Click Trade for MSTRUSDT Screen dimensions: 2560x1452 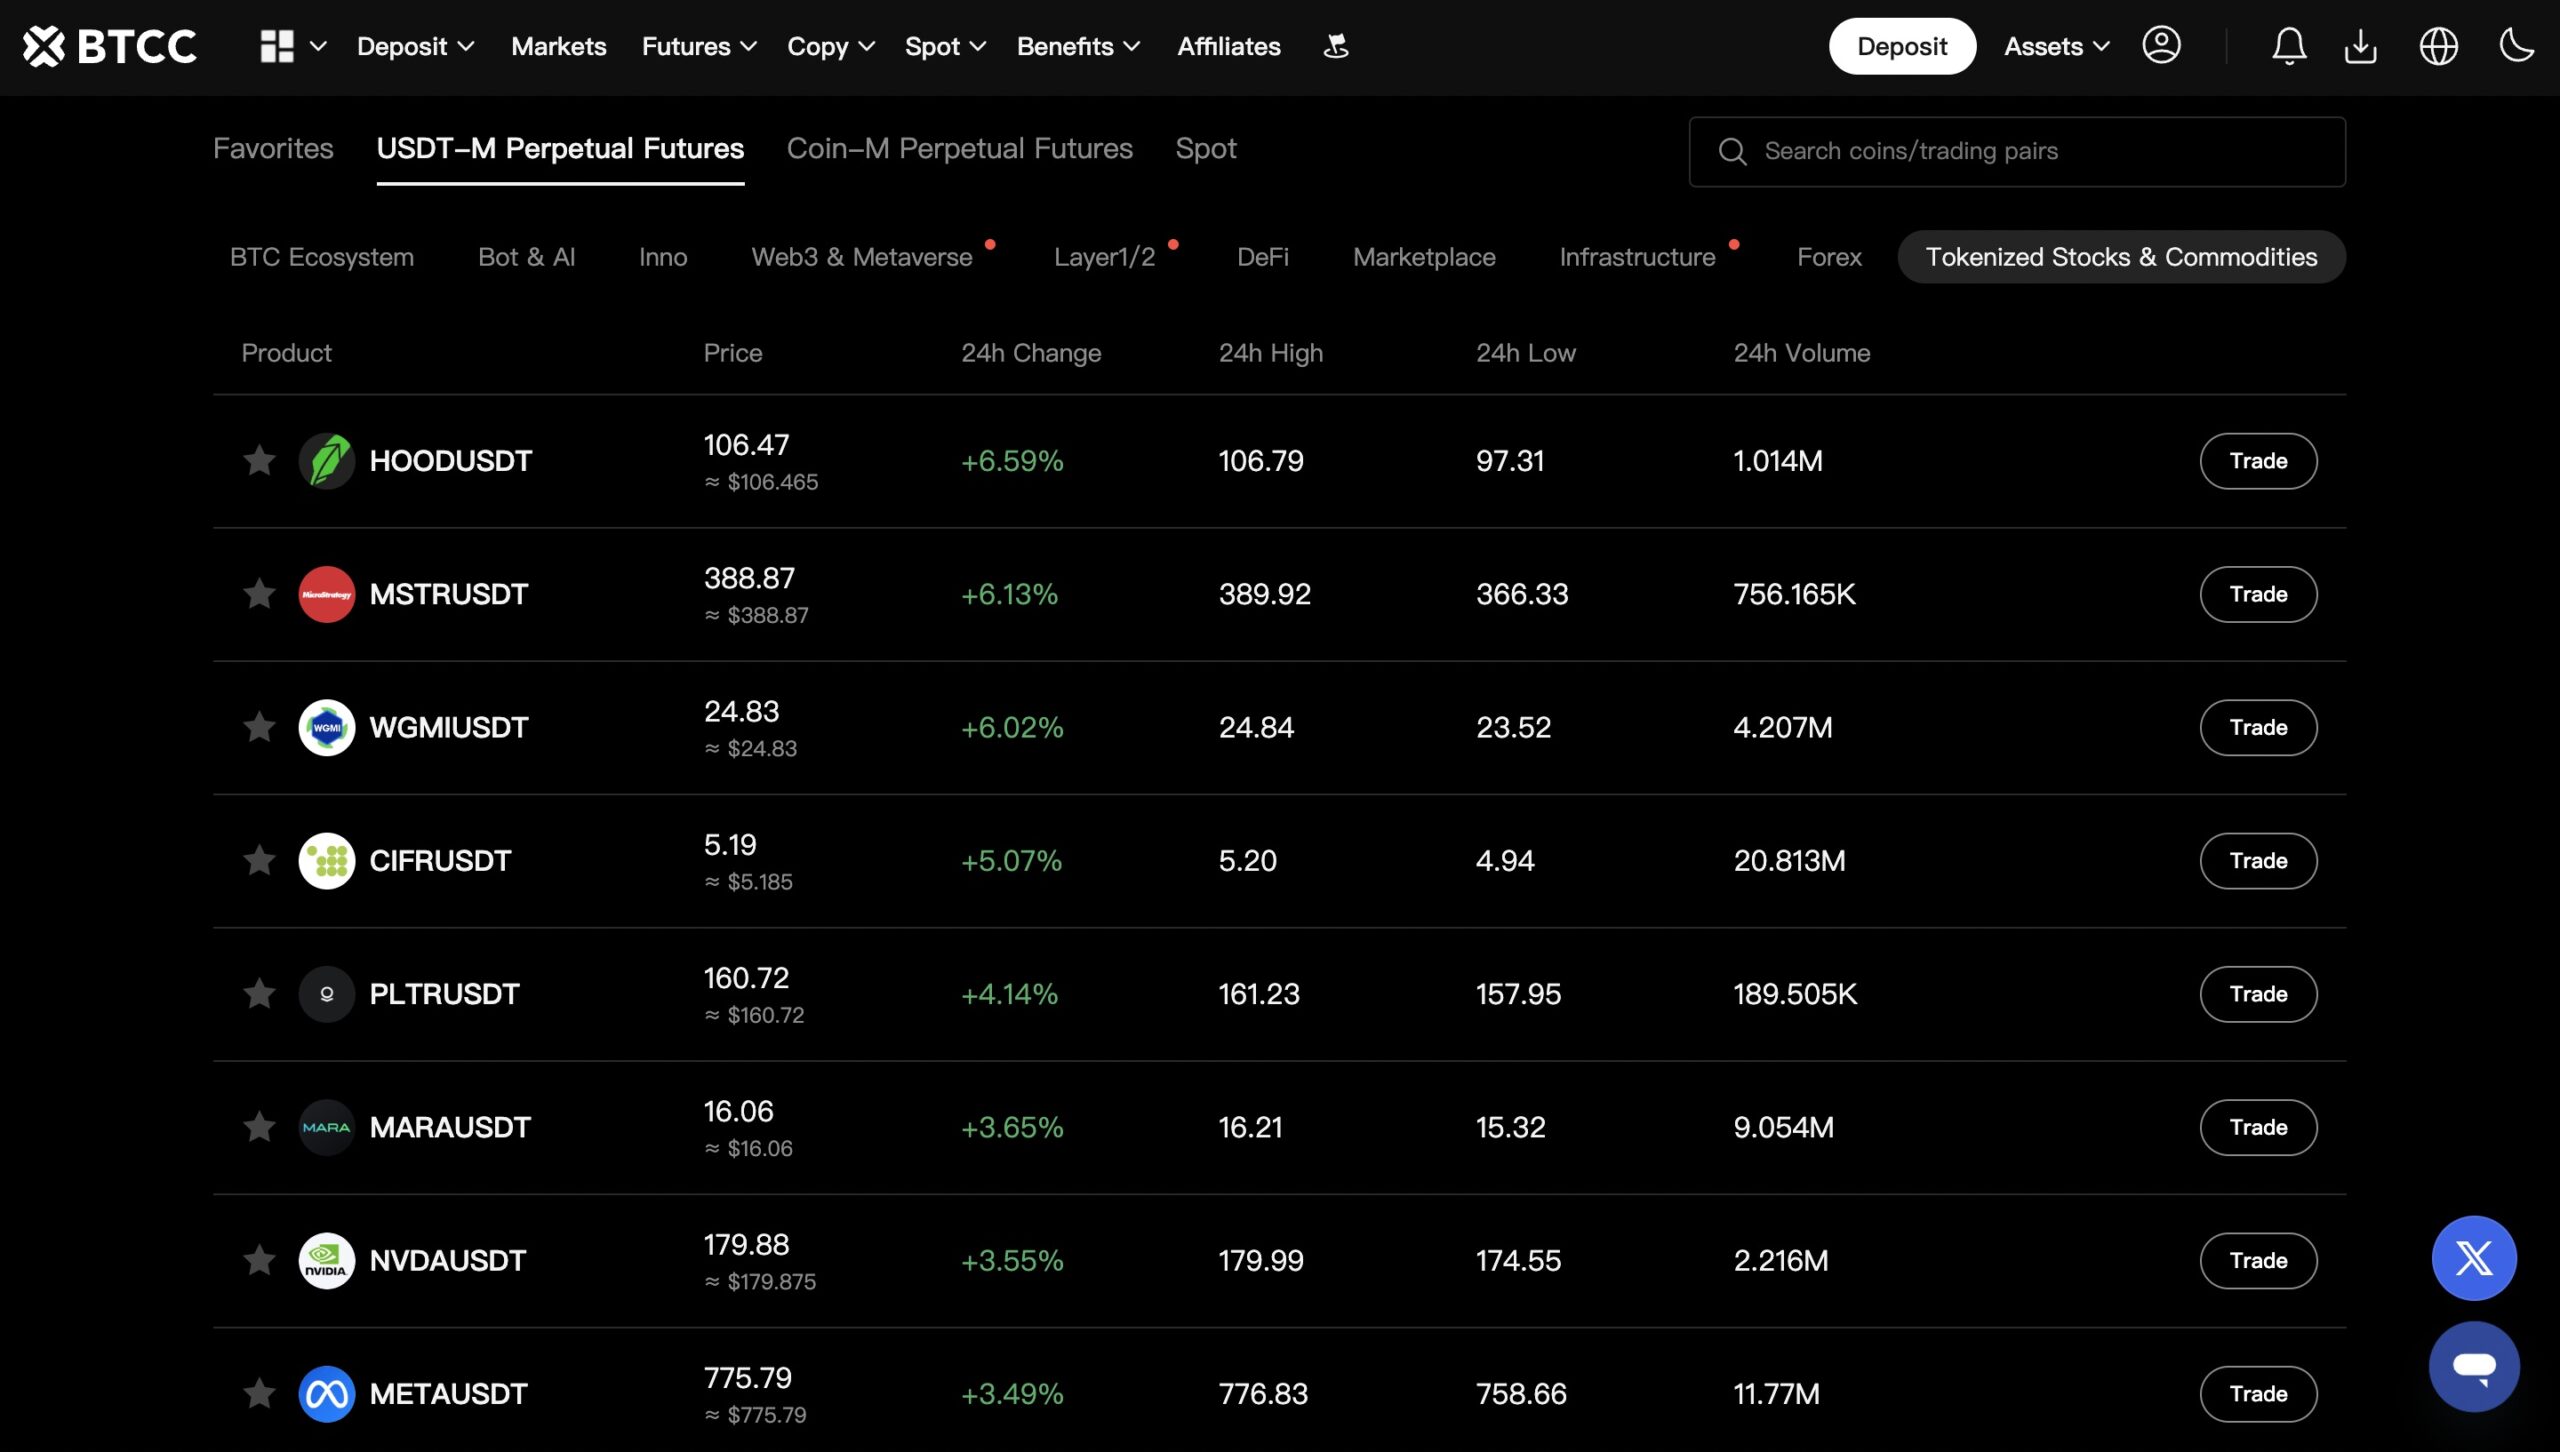click(x=2258, y=594)
